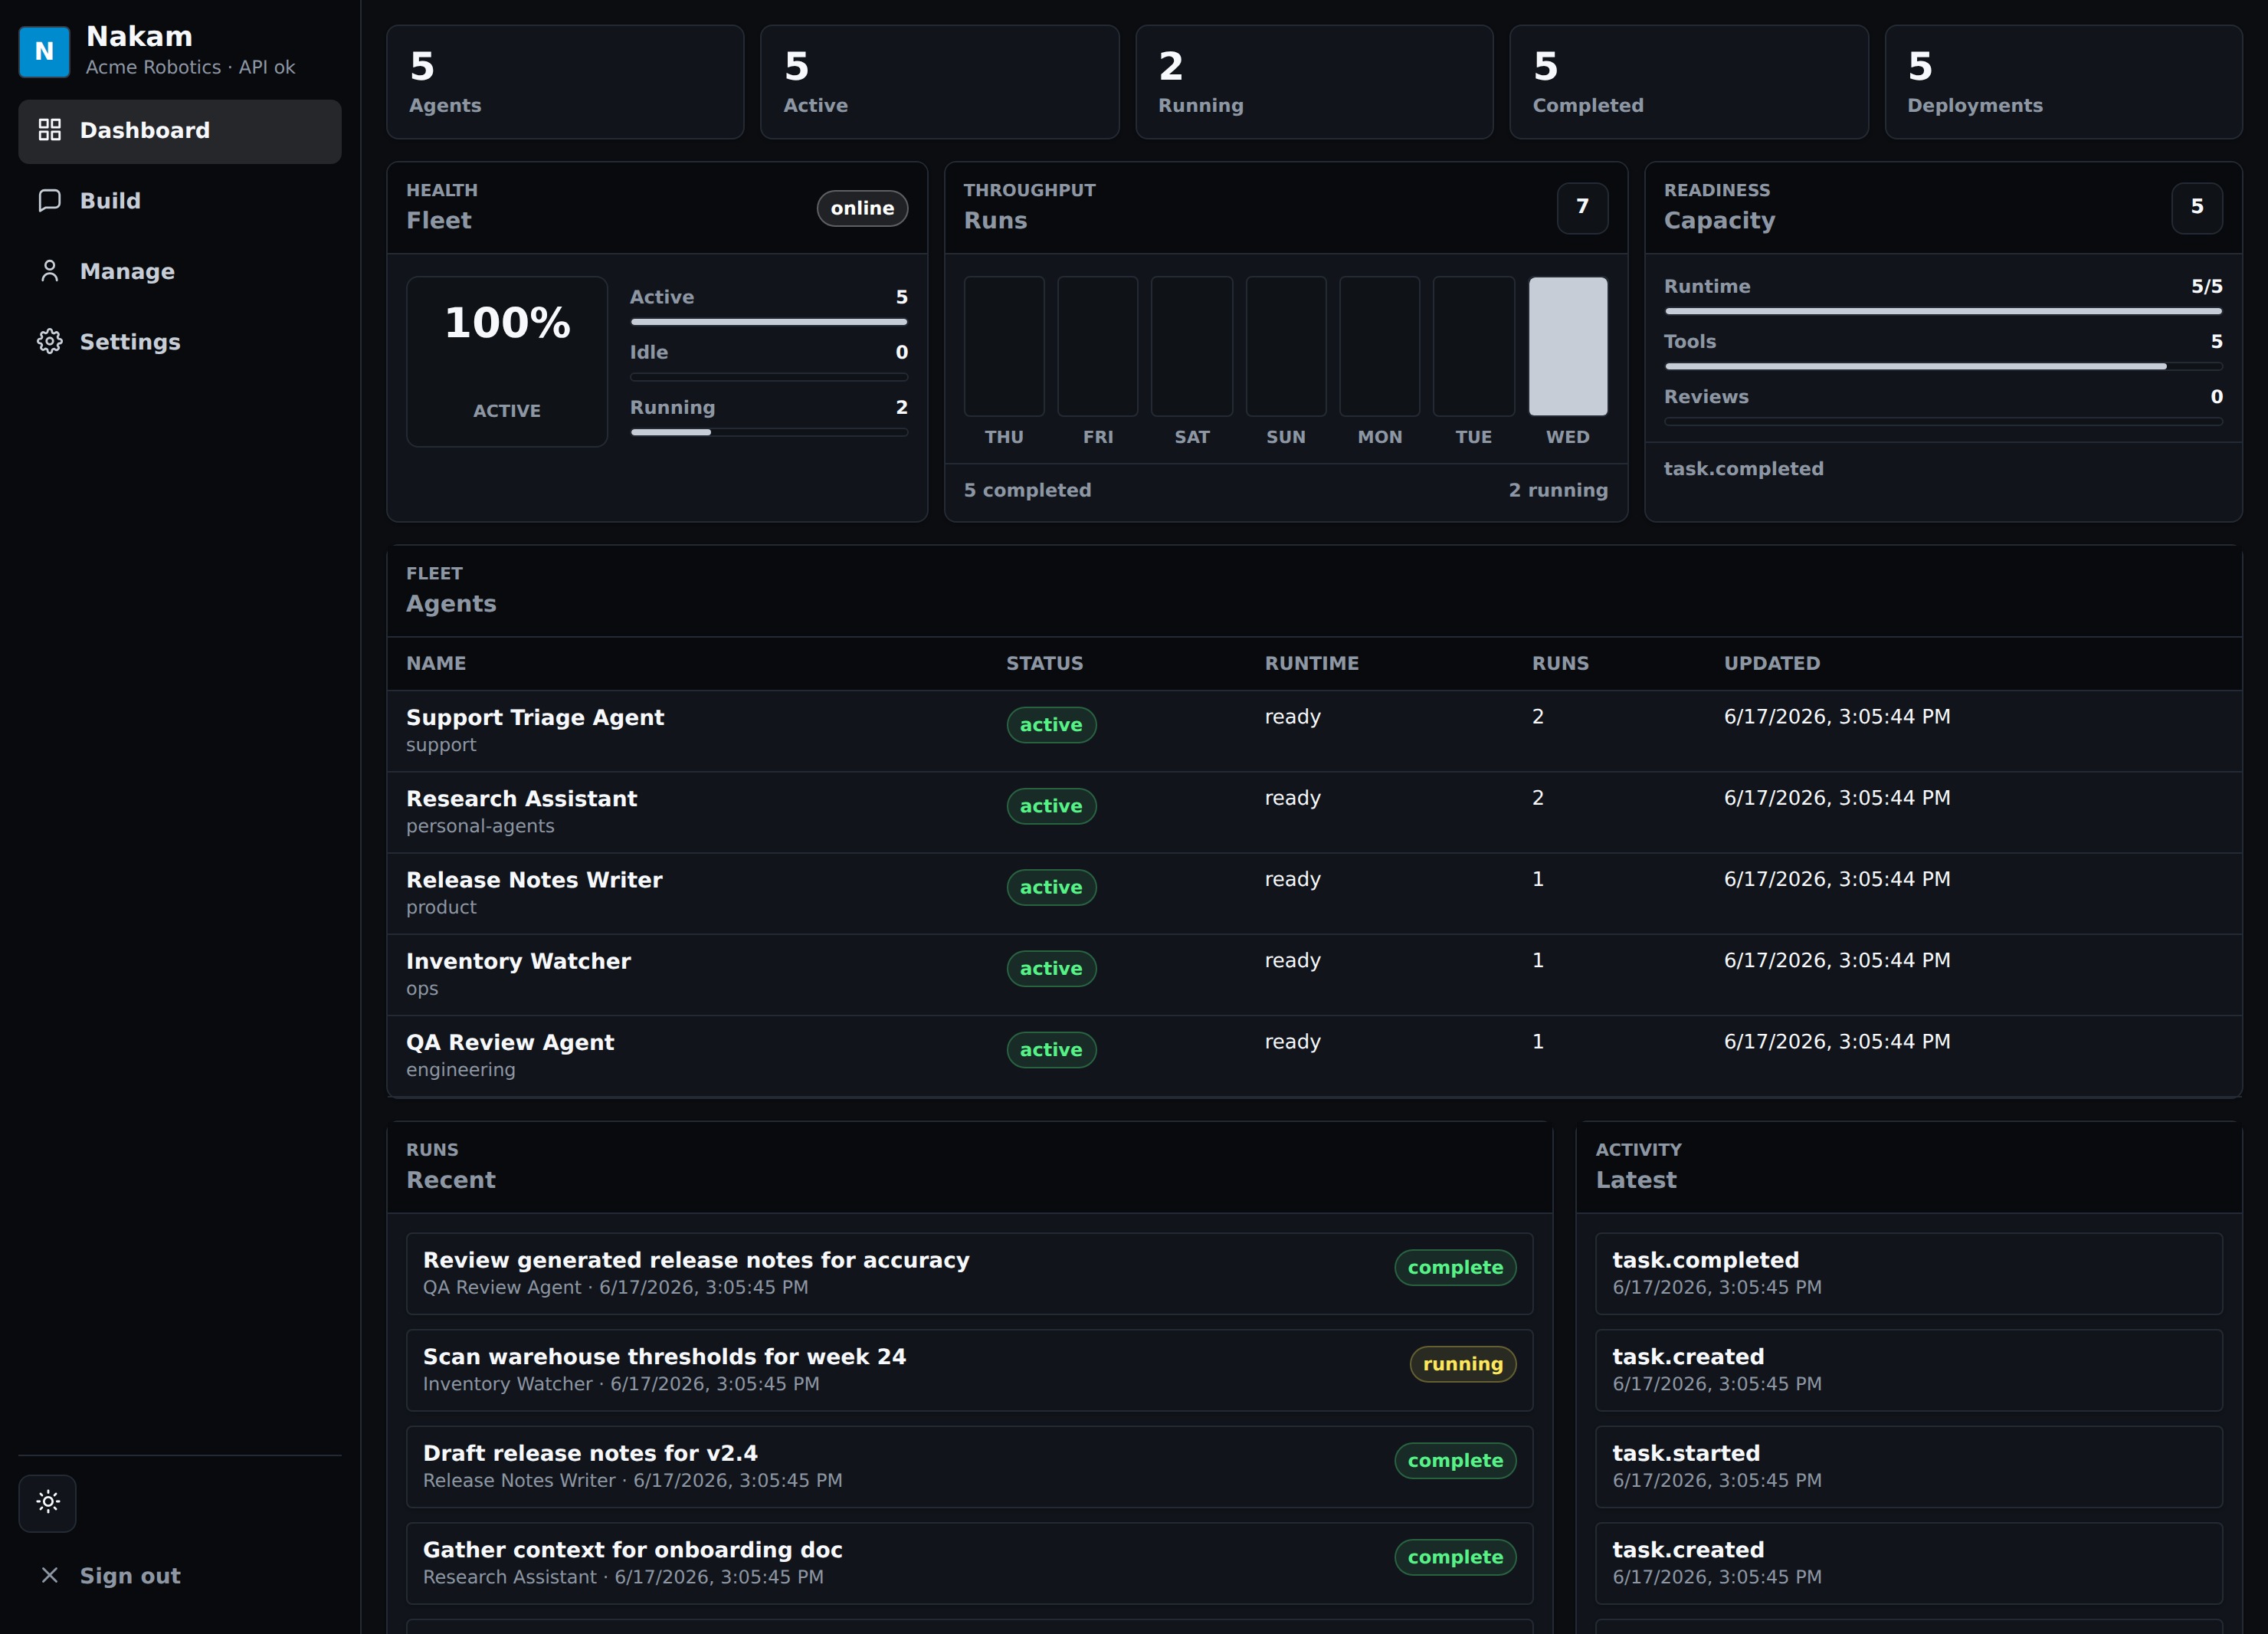Open the Dashboard page
The image size is (2268, 1634).
pyautogui.click(x=180, y=131)
